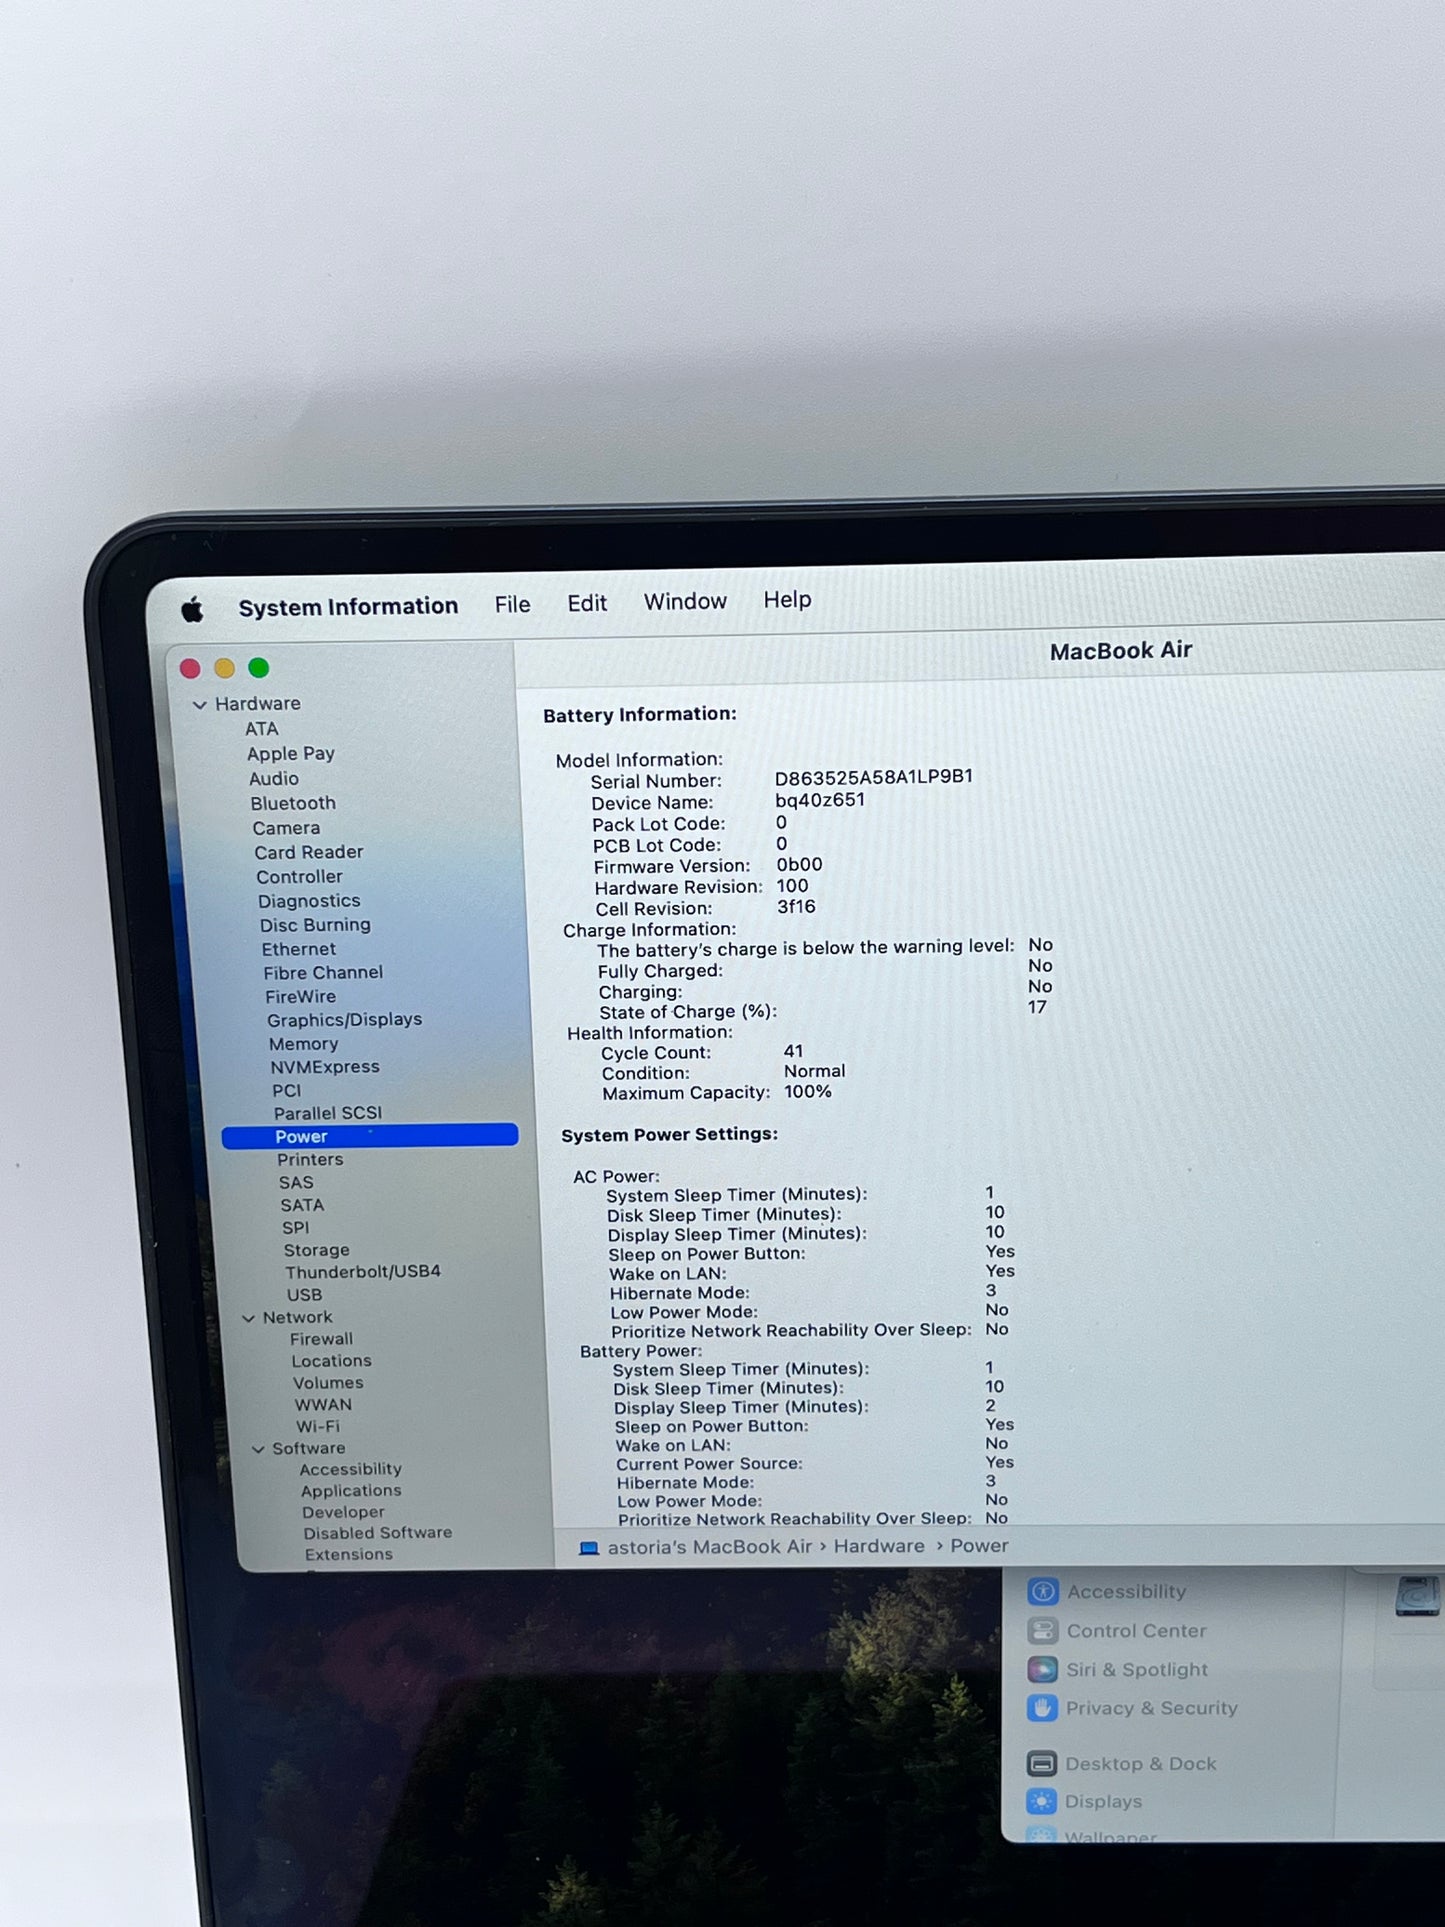Select Ethernet in the sidebar

(x=299, y=949)
